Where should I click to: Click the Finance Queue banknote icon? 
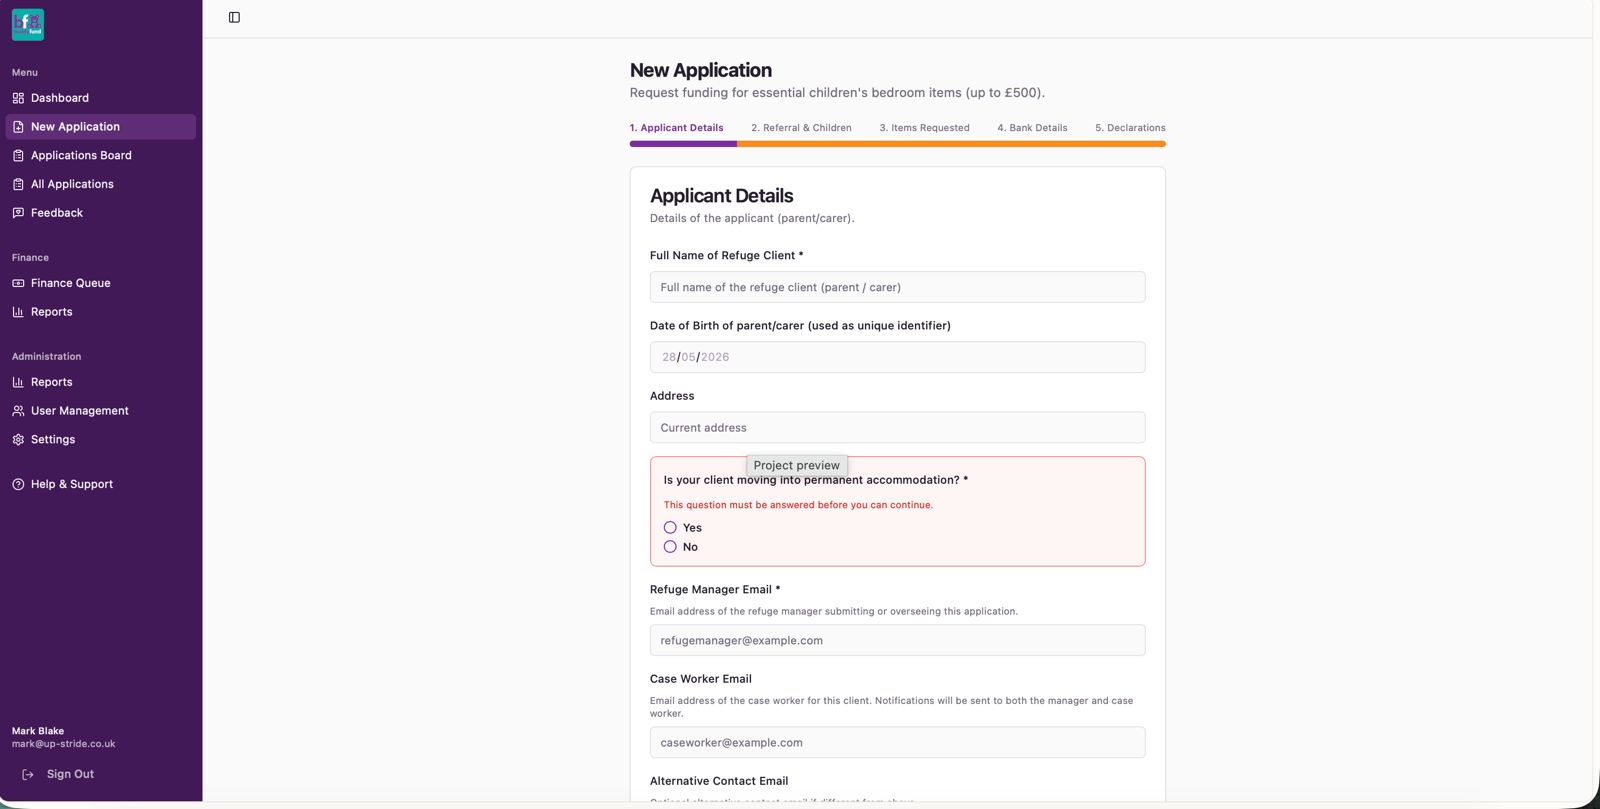[18, 283]
